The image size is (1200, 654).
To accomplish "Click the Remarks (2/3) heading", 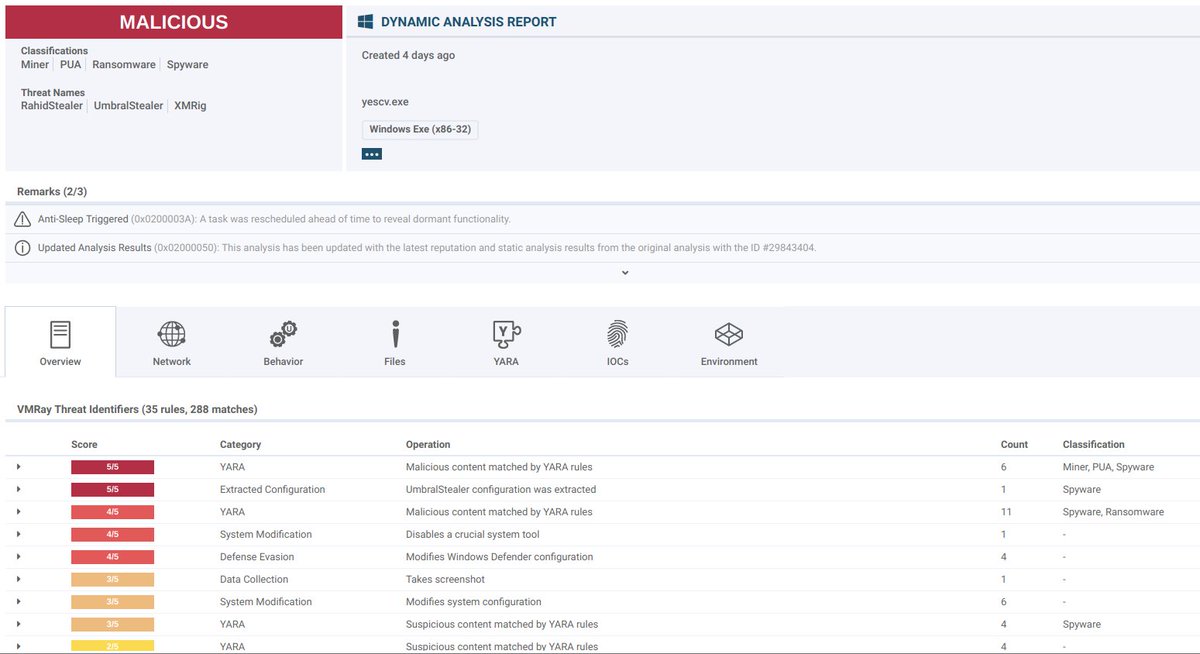I will click(x=52, y=191).
